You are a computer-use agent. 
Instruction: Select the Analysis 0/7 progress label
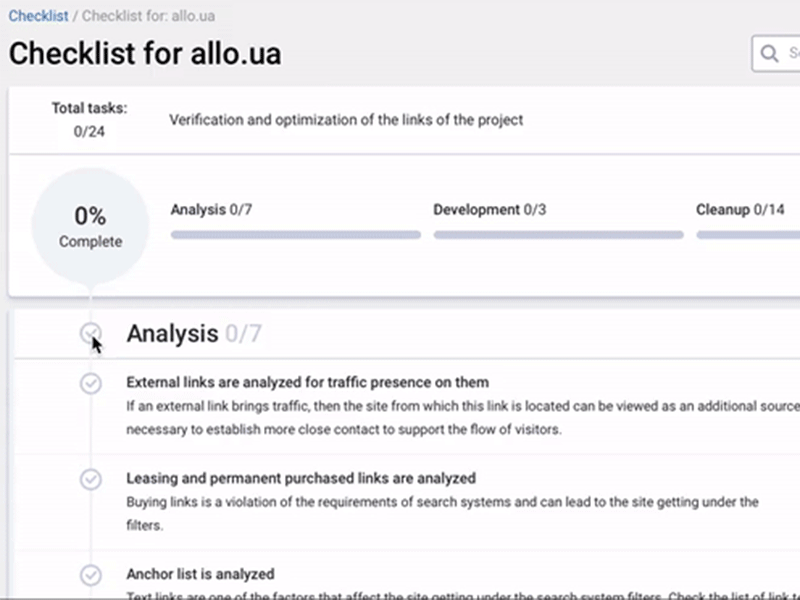click(211, 210)
